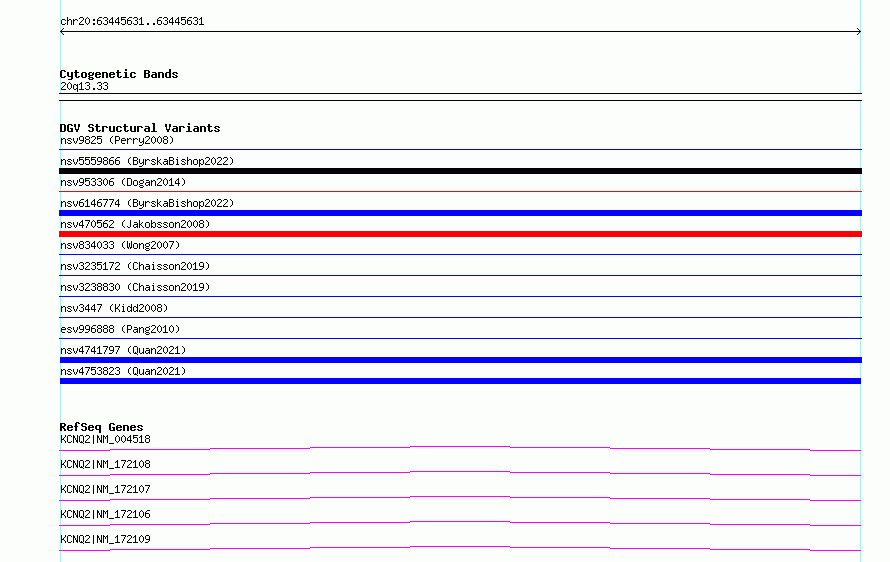Image resolution: width=890 pixels, height=562 pixels.
Task: Select the thick blue nsv4753823 variant bar
Action: tap(460, 381)
